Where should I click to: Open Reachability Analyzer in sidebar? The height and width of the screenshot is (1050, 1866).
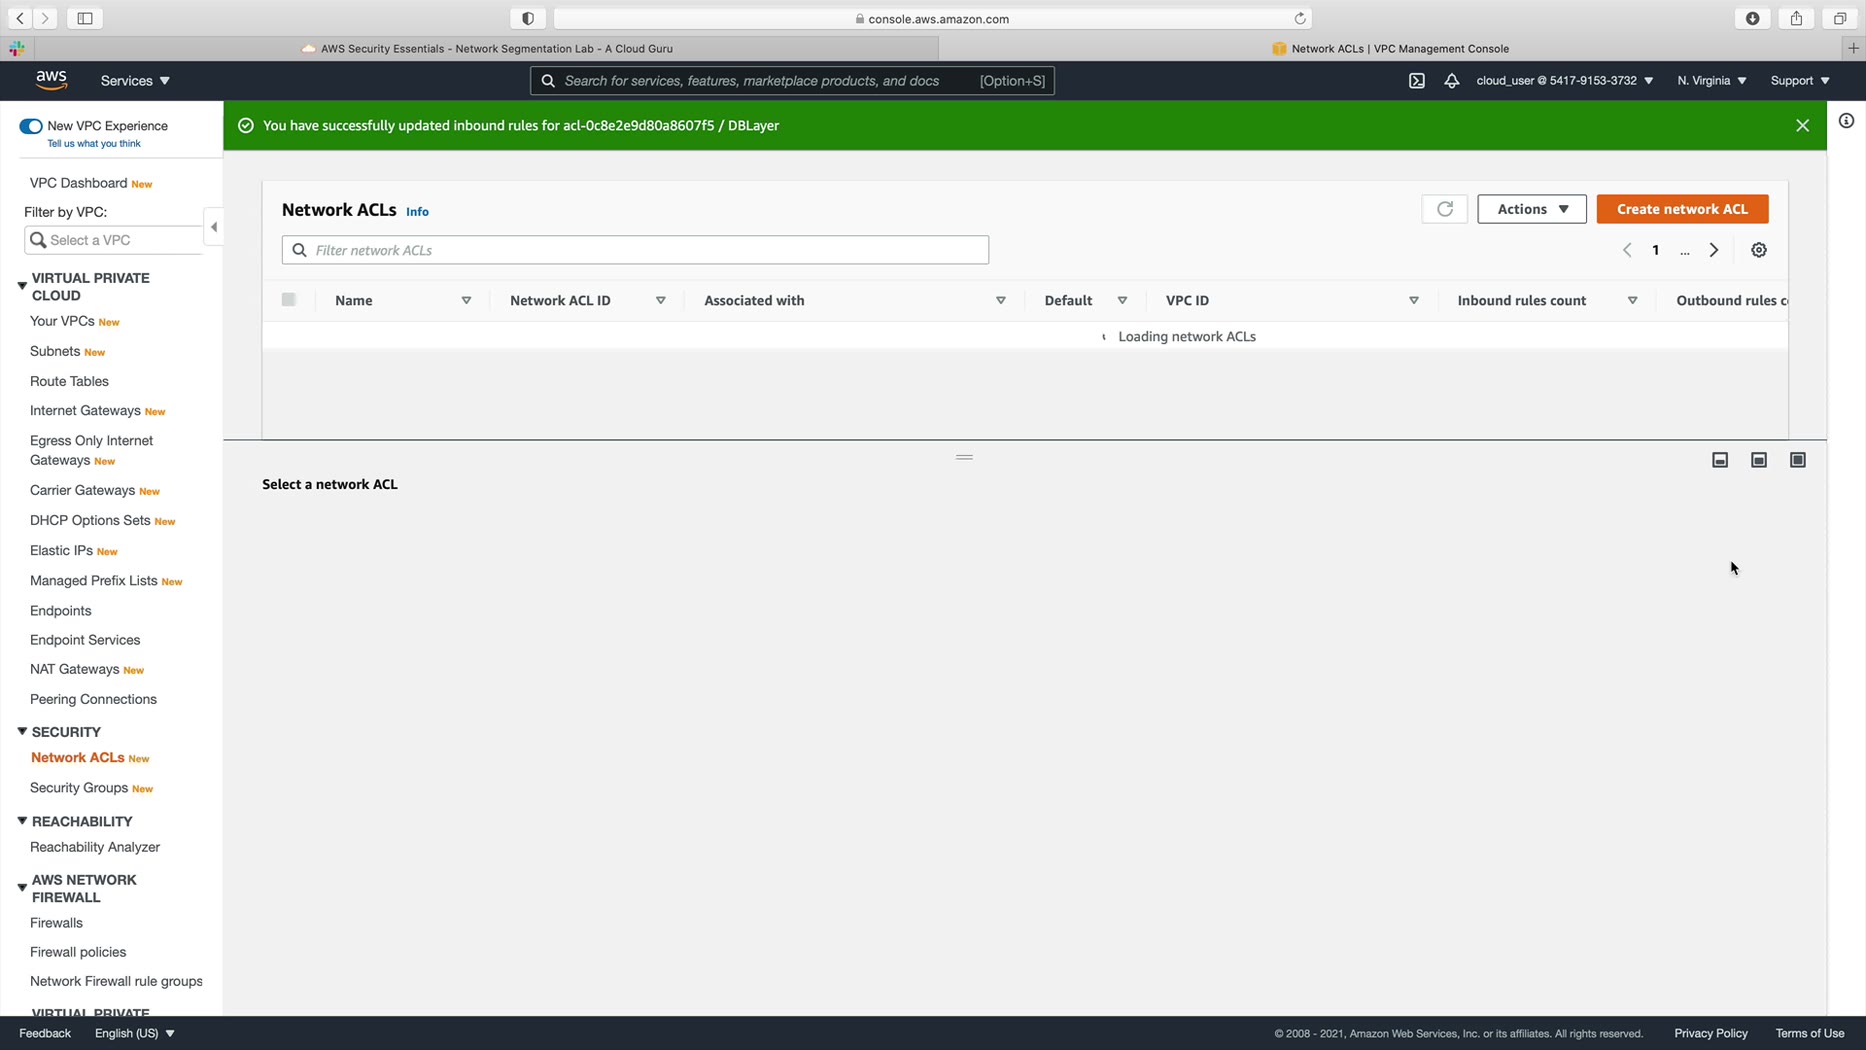(95, 847)
